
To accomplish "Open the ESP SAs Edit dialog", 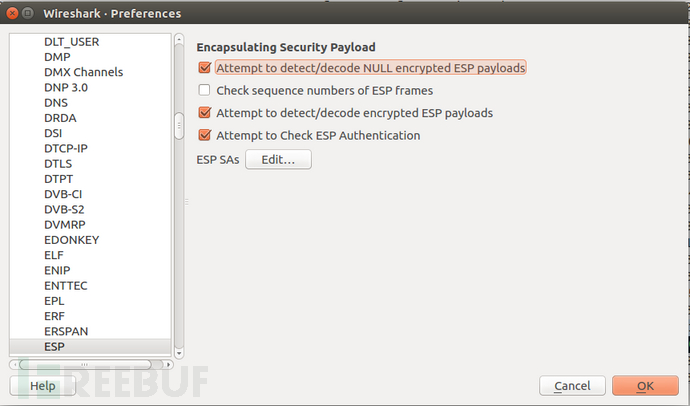I will pyautogui.click(x=278, y=160).
